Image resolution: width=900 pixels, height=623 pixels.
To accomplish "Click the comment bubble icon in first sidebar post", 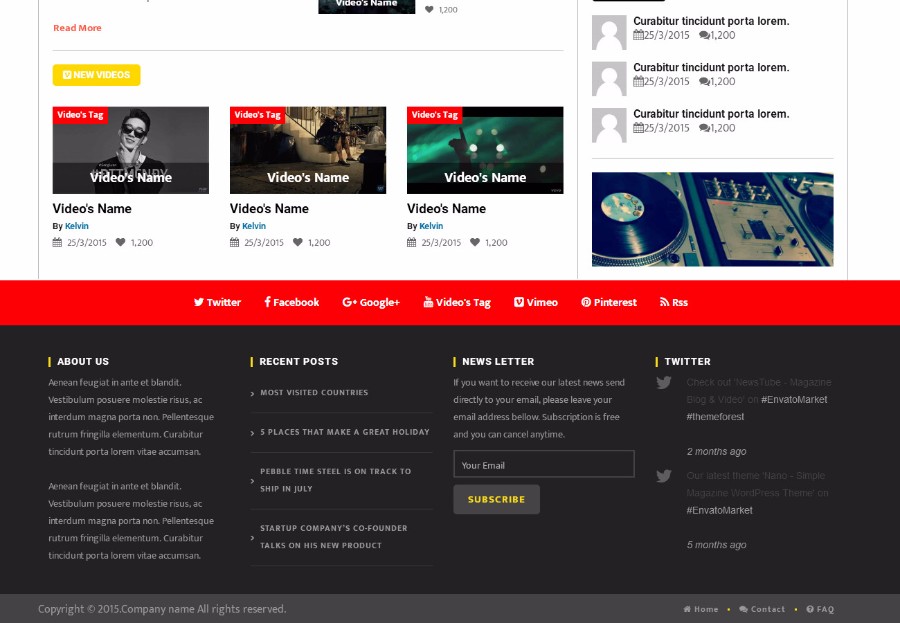I will tap(704, 36).
